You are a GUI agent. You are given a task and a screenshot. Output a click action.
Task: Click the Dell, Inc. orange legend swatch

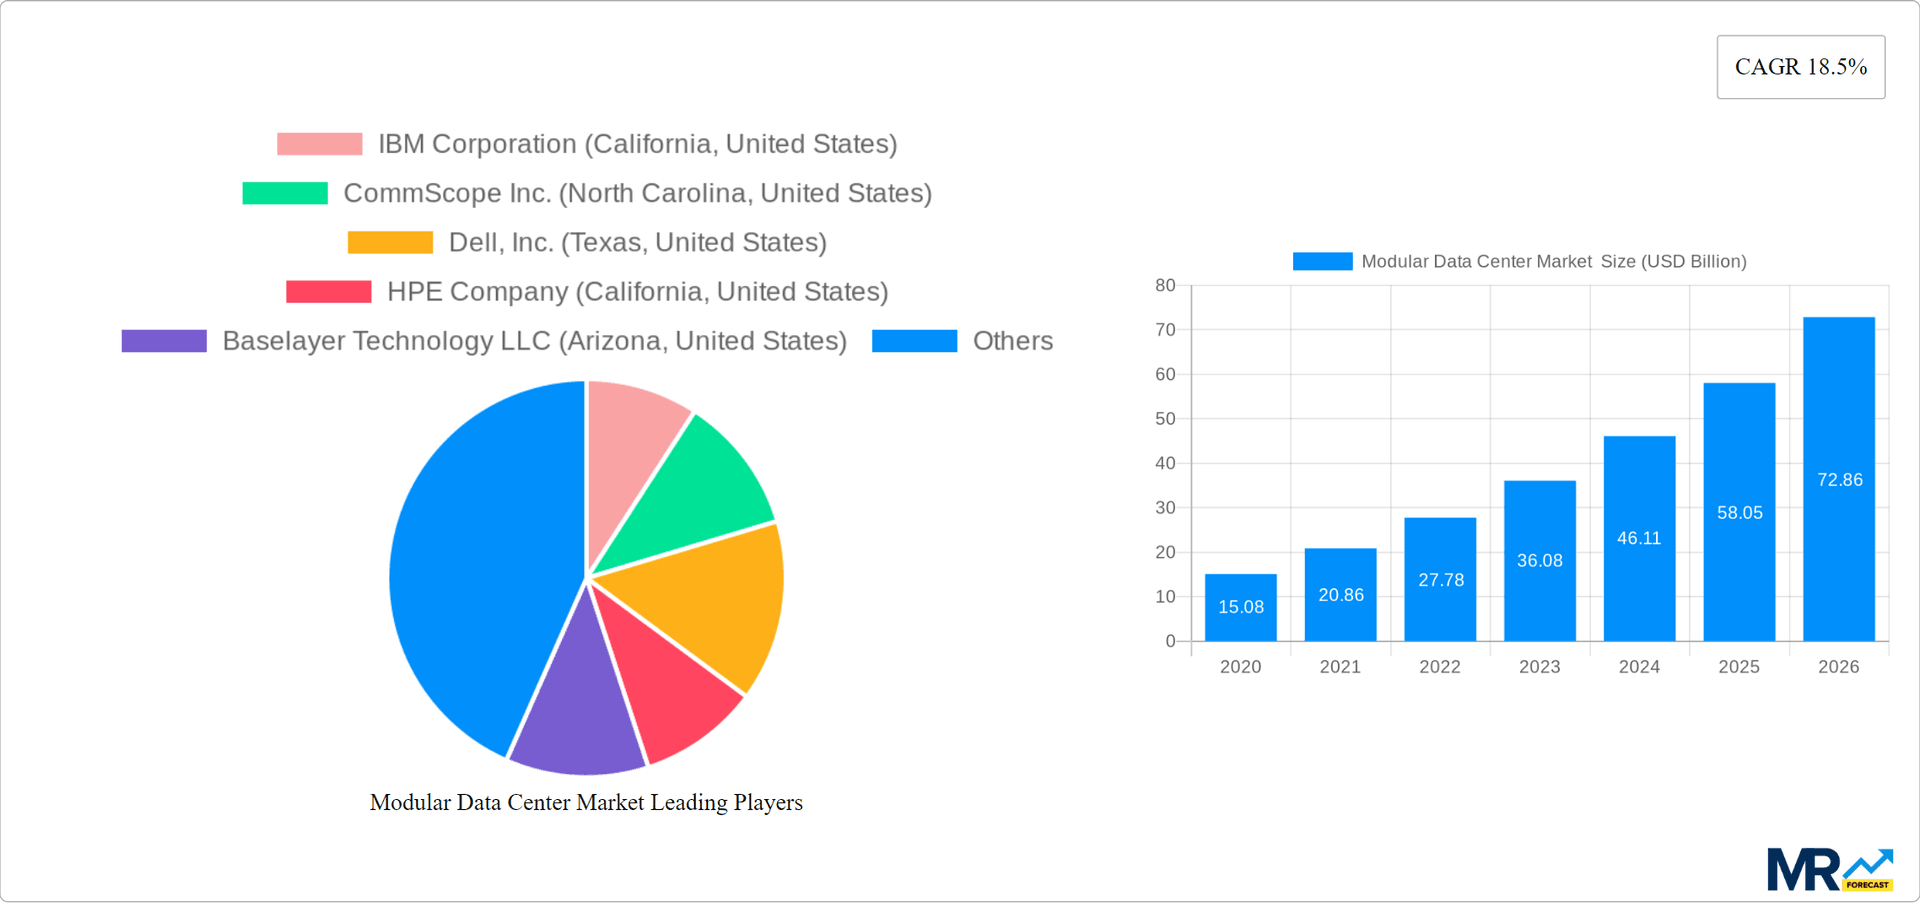[x=391, y=241]
